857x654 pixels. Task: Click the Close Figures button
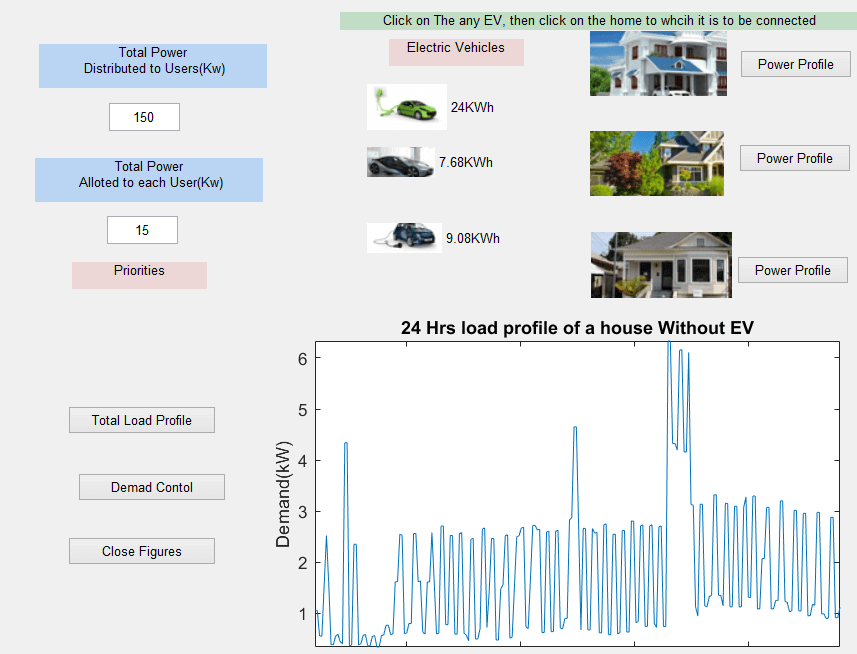click(x=141, y=550)
